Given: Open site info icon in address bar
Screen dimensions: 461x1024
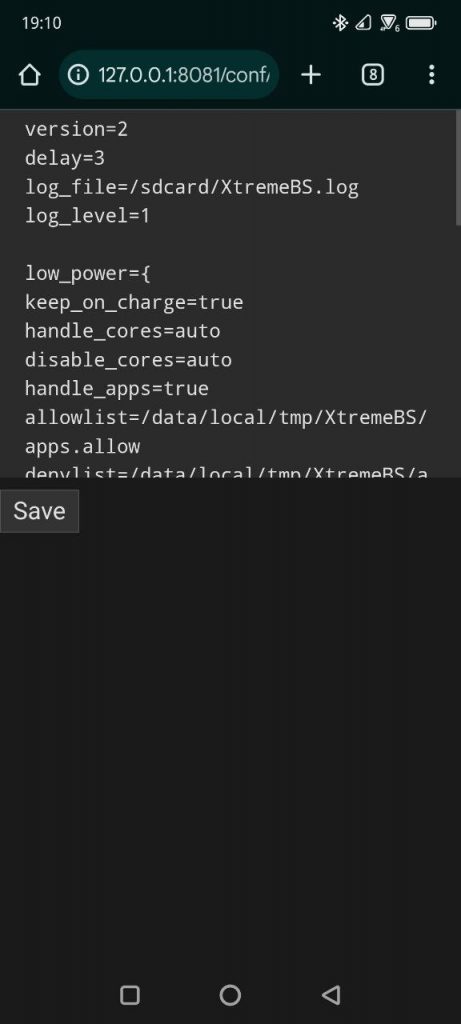Looking at the screenshot, I should (78, 75).
